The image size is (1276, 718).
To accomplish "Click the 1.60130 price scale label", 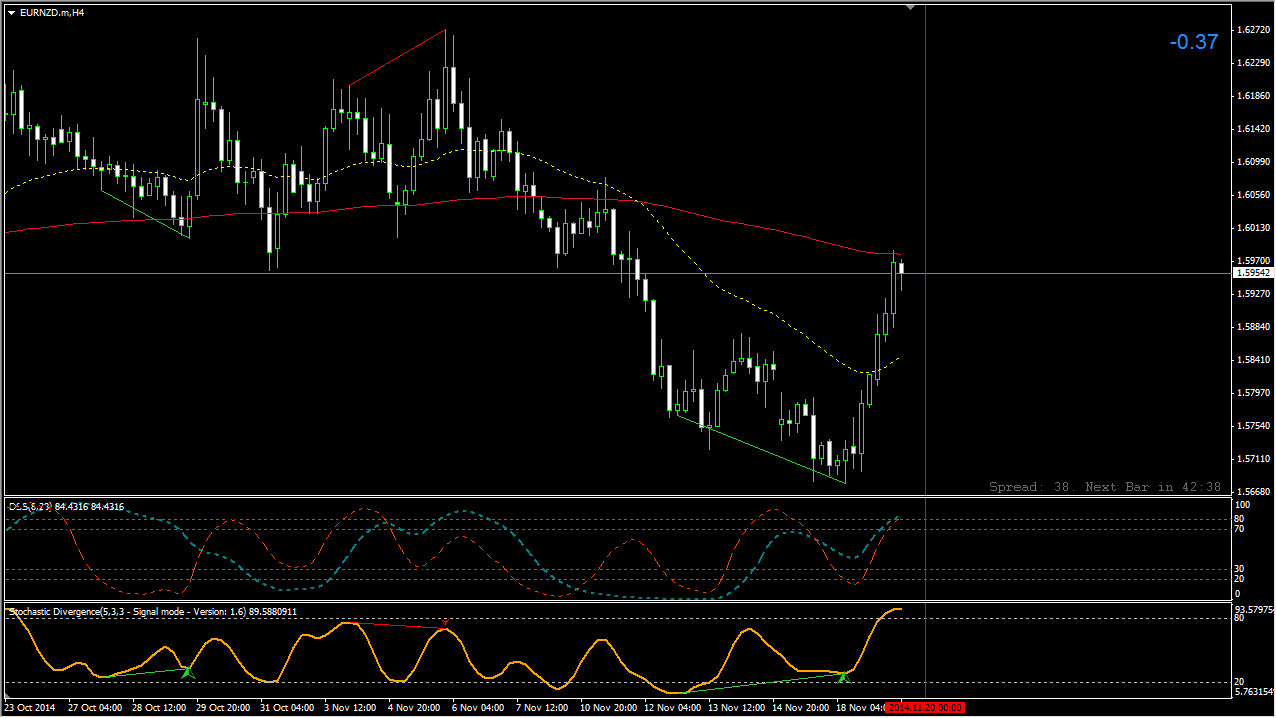I will tap(1253, 227).
